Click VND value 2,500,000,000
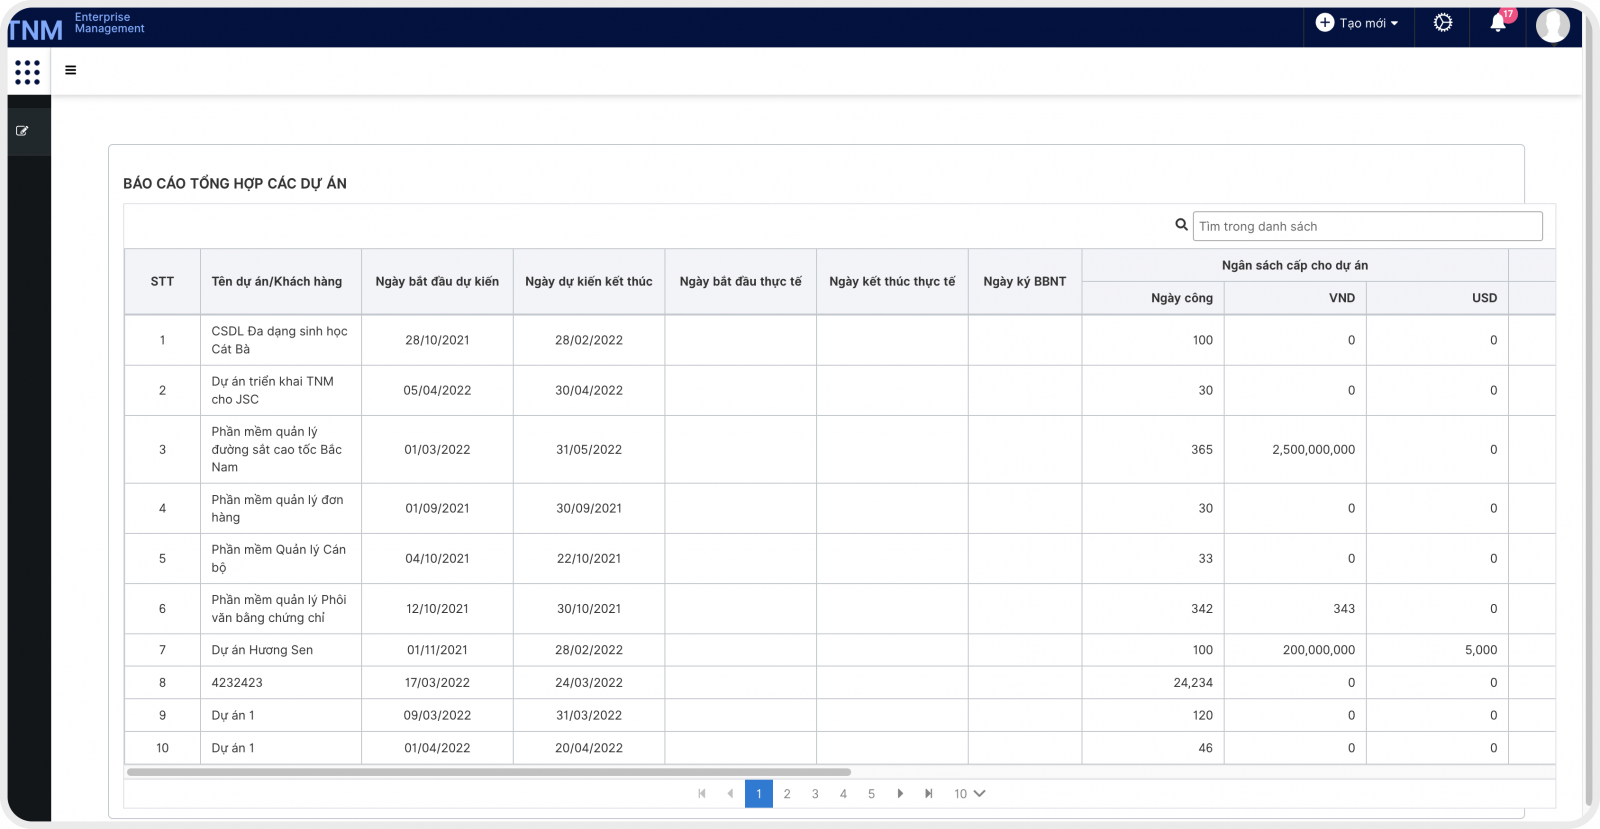1600x829 pixels. (x=1313, y=450)
